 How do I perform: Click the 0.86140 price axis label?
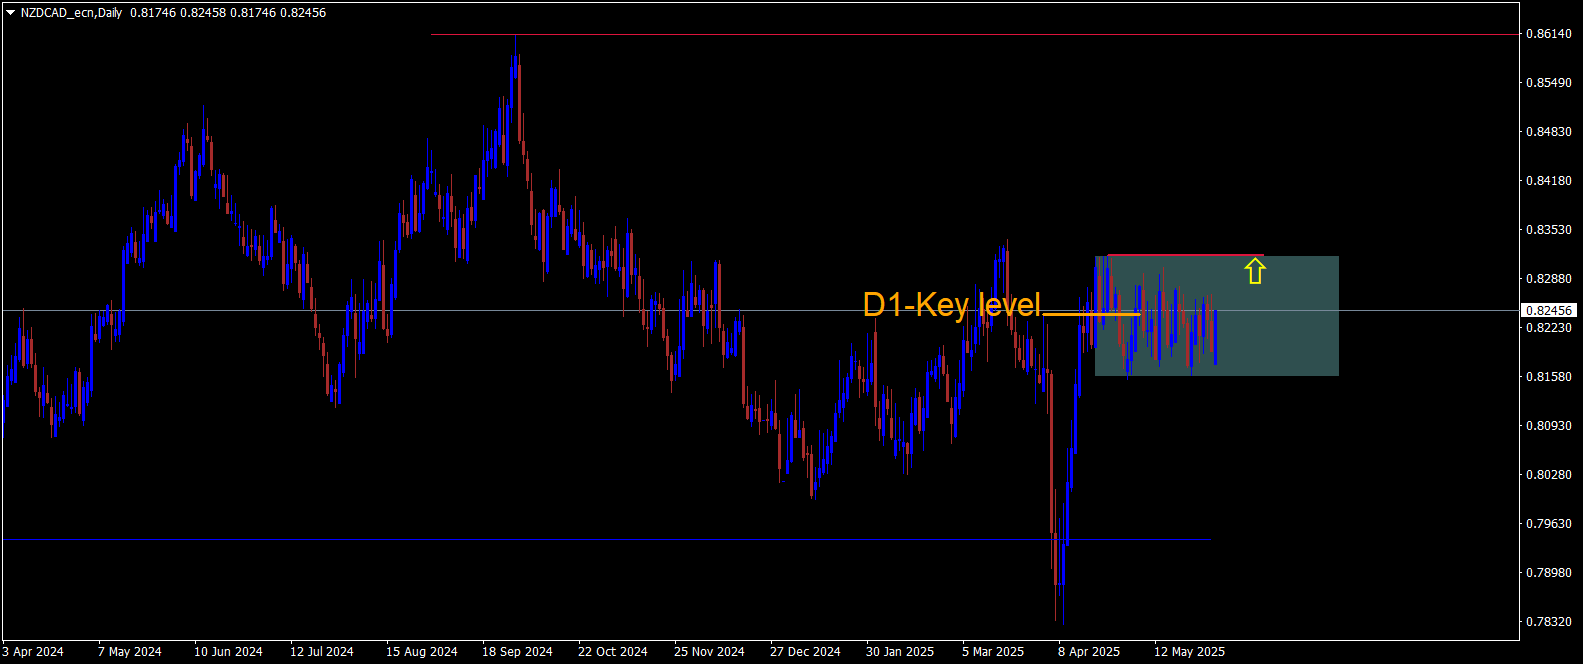point(1548,34)
